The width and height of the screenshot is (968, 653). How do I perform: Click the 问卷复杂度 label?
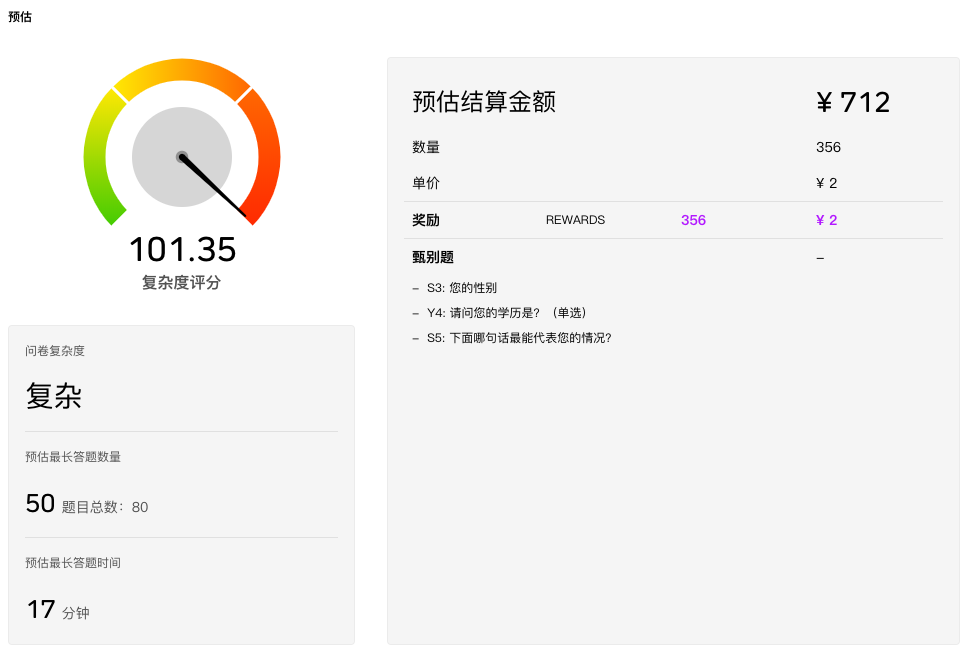tap(55, 351)
